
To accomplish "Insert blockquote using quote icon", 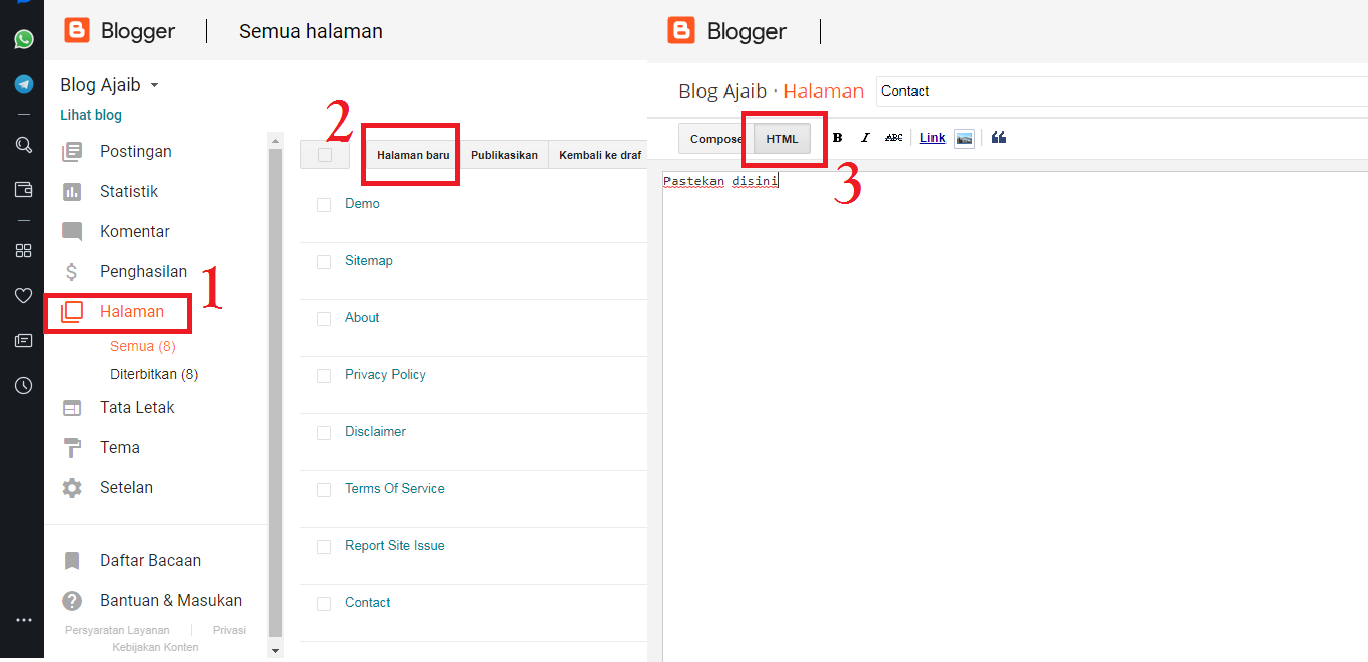I will tap(999, 138).
